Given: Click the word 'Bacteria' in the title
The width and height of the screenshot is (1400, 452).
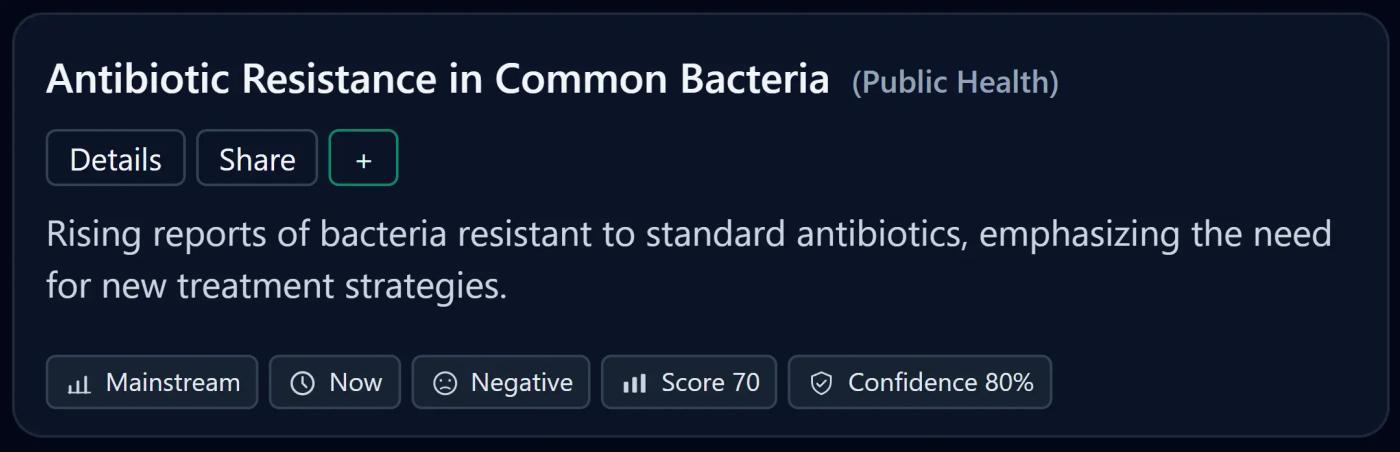Looking at the screenshot, I should pos(755,79).
